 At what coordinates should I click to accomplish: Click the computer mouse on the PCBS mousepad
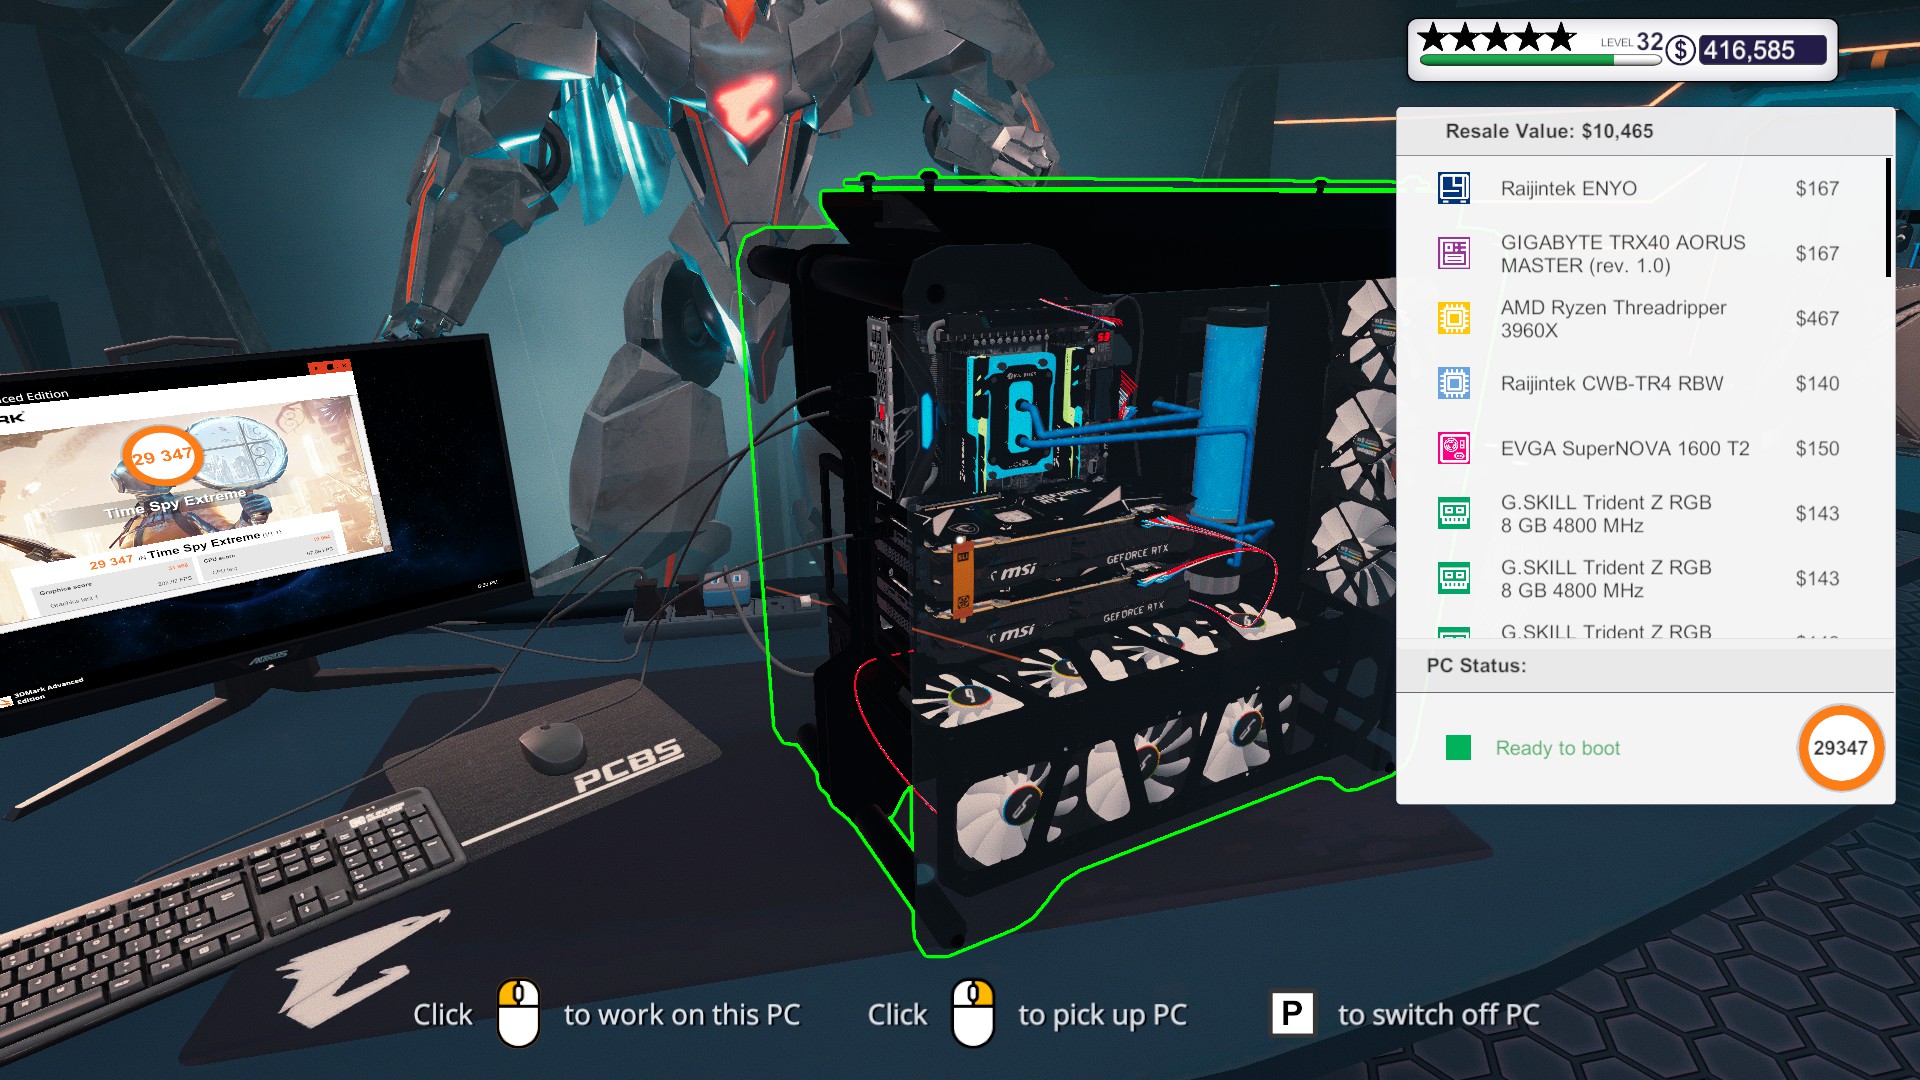[552, 746]
